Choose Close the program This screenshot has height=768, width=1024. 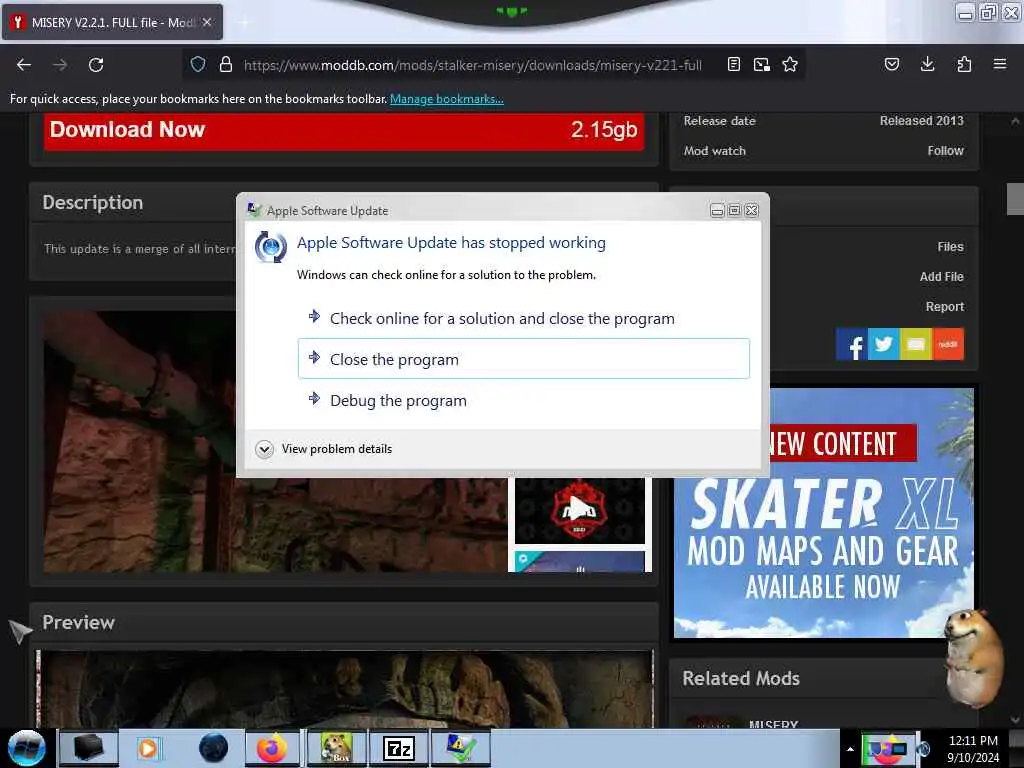(x=524, y=359)
